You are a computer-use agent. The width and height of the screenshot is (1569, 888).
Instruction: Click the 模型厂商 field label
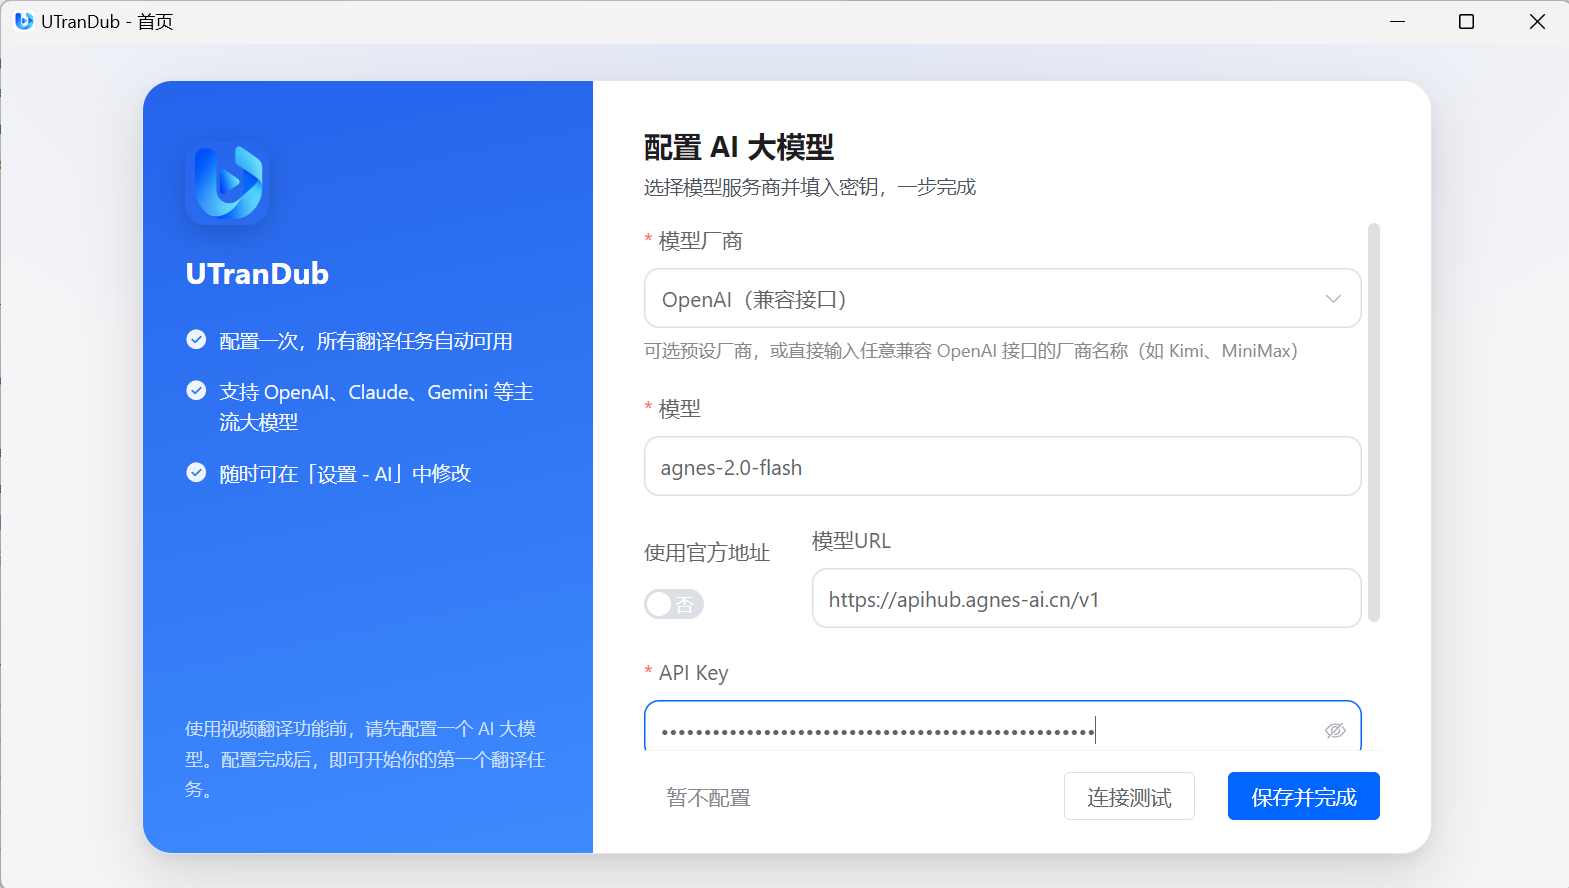coord(700,241)
